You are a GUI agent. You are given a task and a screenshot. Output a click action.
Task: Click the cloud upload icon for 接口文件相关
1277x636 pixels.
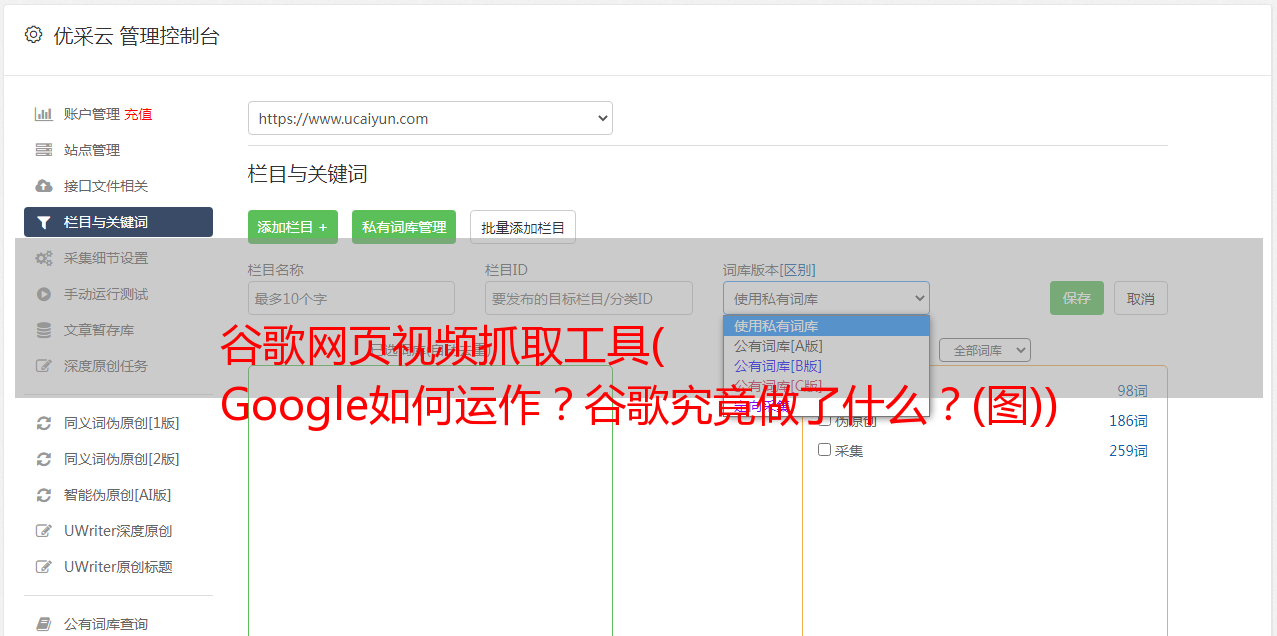[44, 186]
